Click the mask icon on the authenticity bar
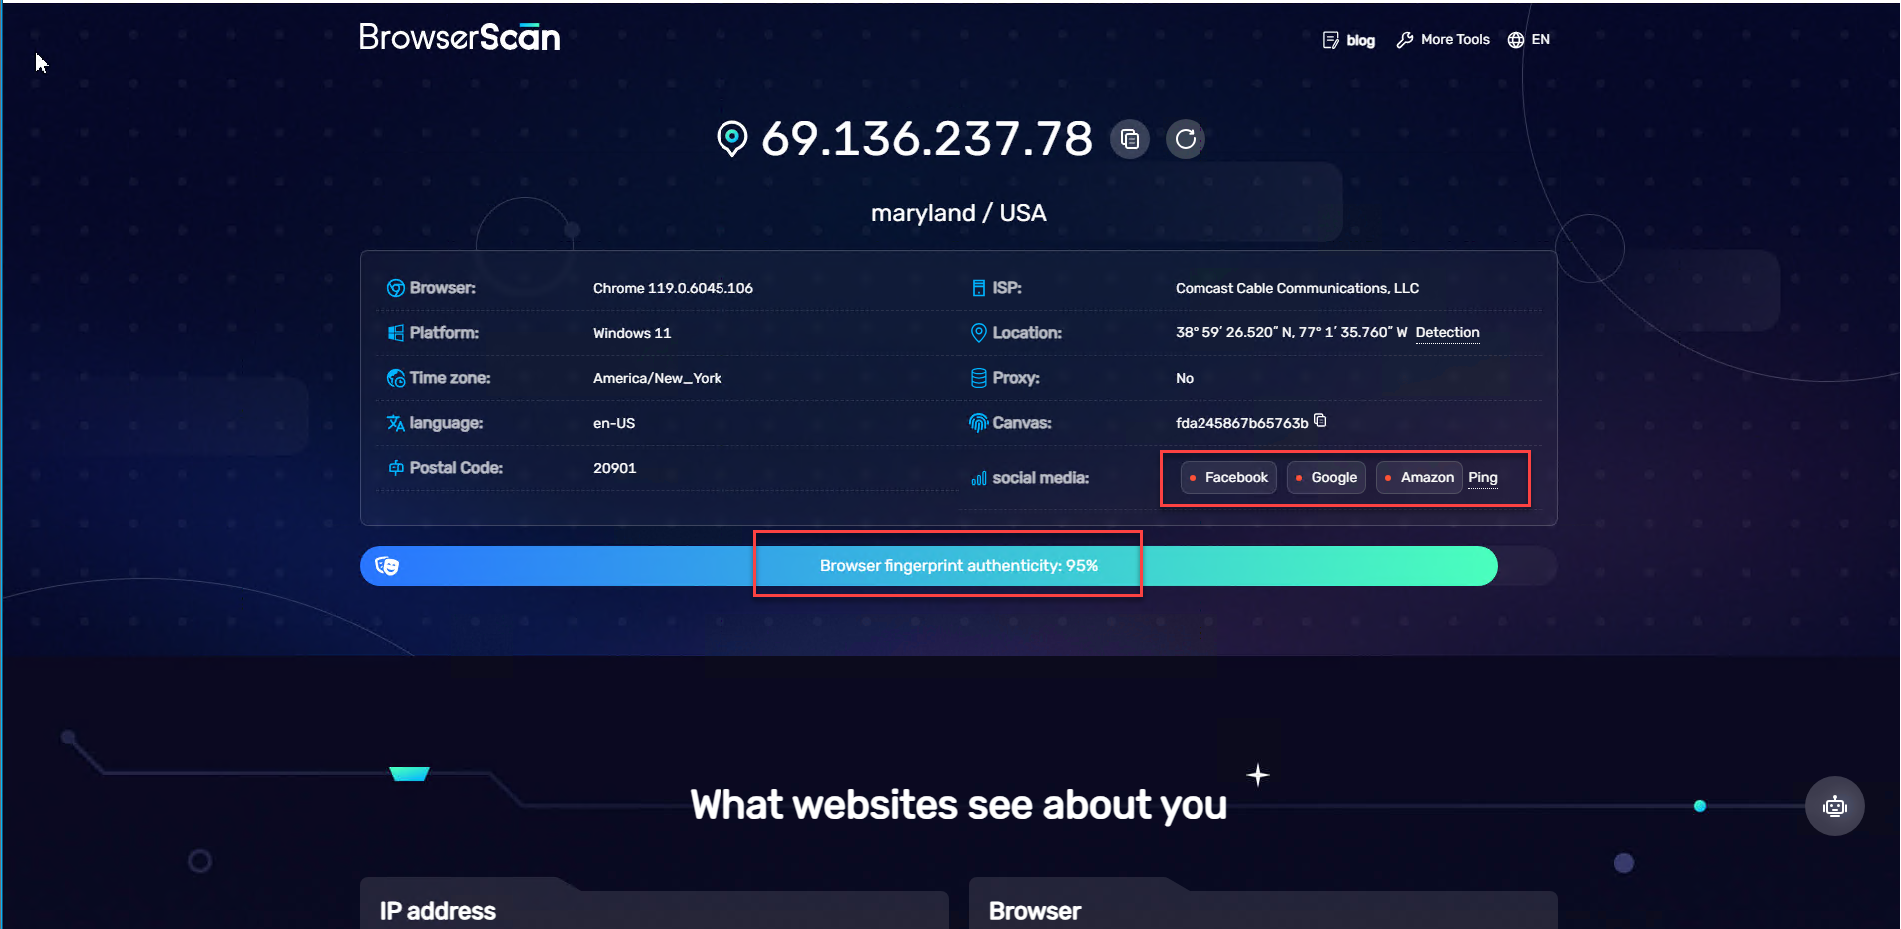The width and height of the screenshot is (1901, 929). [387, 566]
